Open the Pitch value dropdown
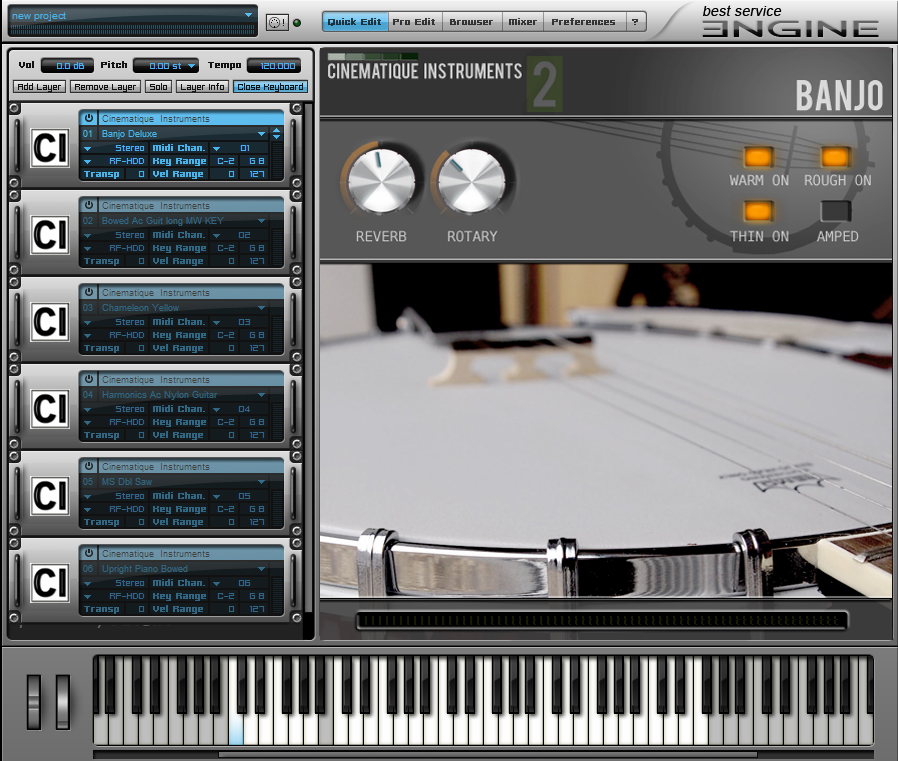 coord(191,66)
